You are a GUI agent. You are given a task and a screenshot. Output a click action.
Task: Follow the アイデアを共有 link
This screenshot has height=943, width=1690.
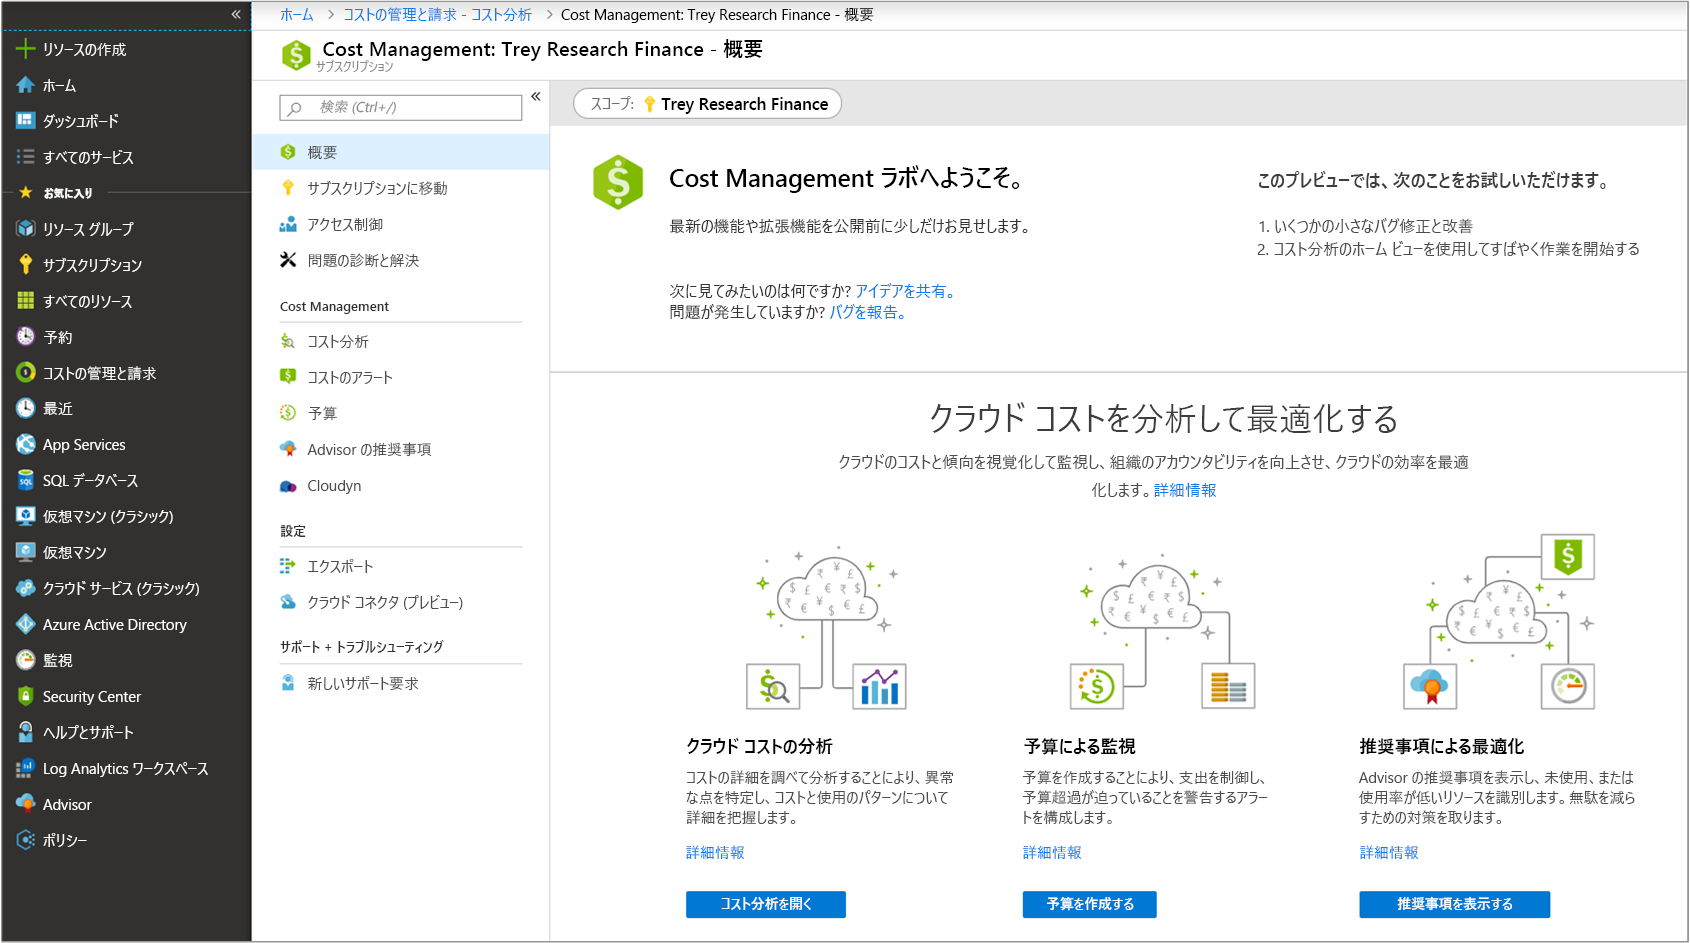click(x=907, y=291)
